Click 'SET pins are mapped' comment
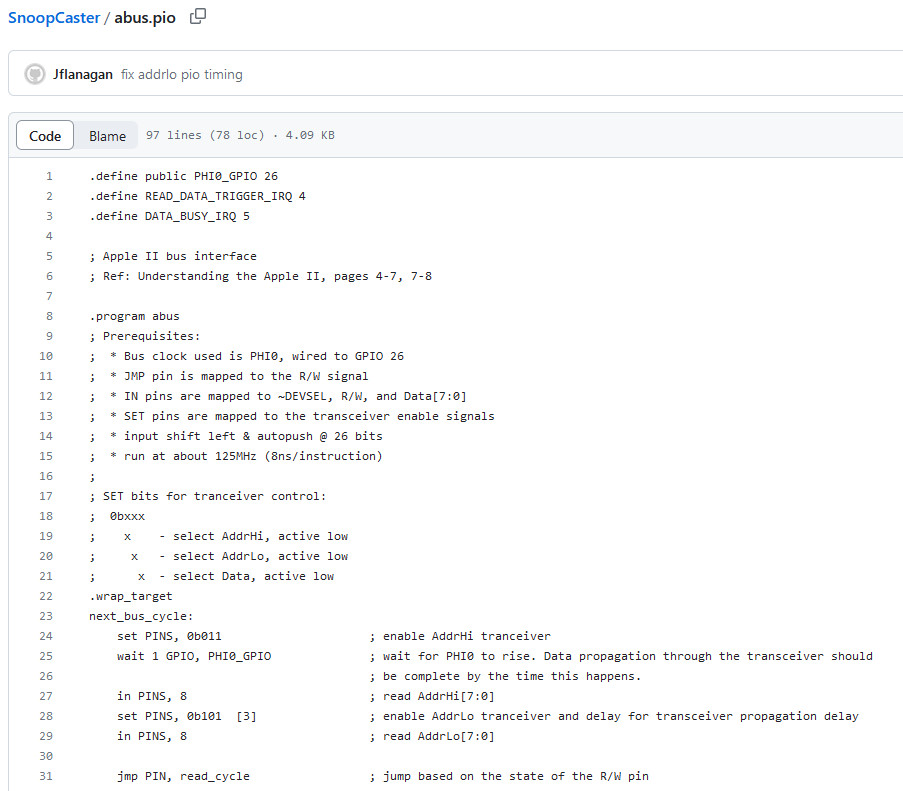The width and height of the screenshot is (903, 791). tap(292, 416)
